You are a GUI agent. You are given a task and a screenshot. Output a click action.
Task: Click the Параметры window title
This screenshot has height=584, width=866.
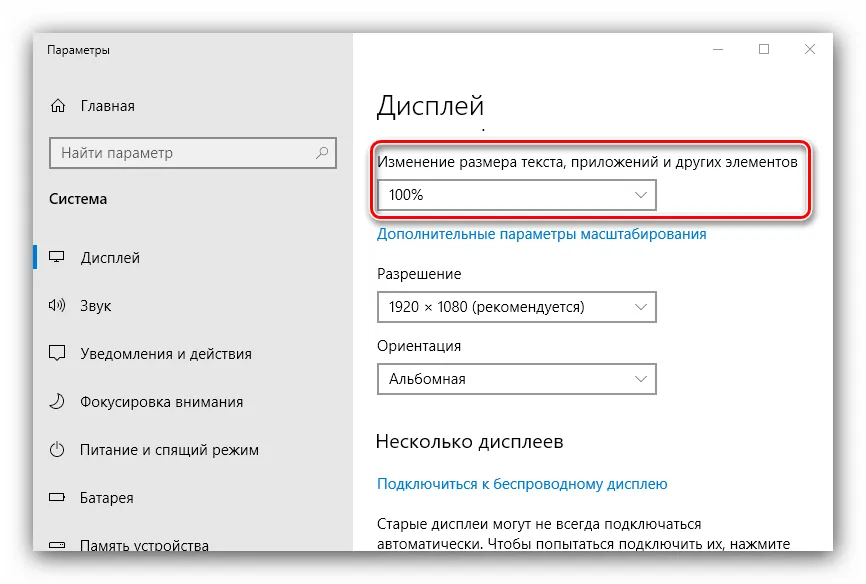[x=78, y=50]
